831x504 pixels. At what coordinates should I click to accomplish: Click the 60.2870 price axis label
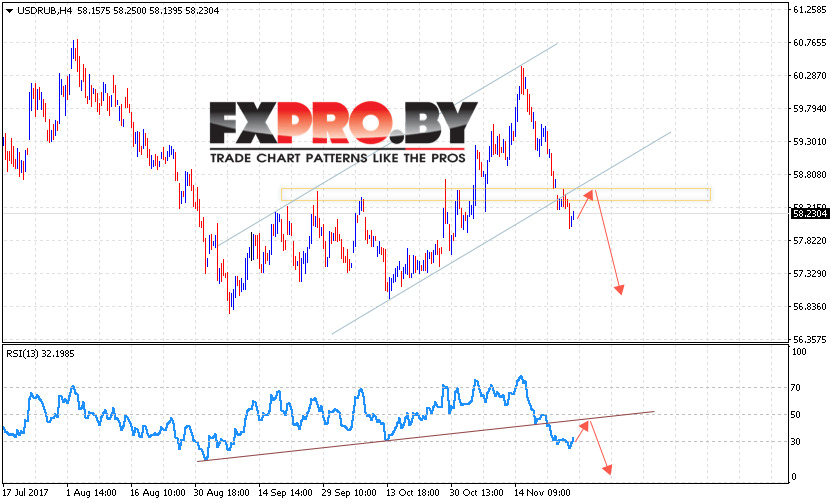pos(809,75)
